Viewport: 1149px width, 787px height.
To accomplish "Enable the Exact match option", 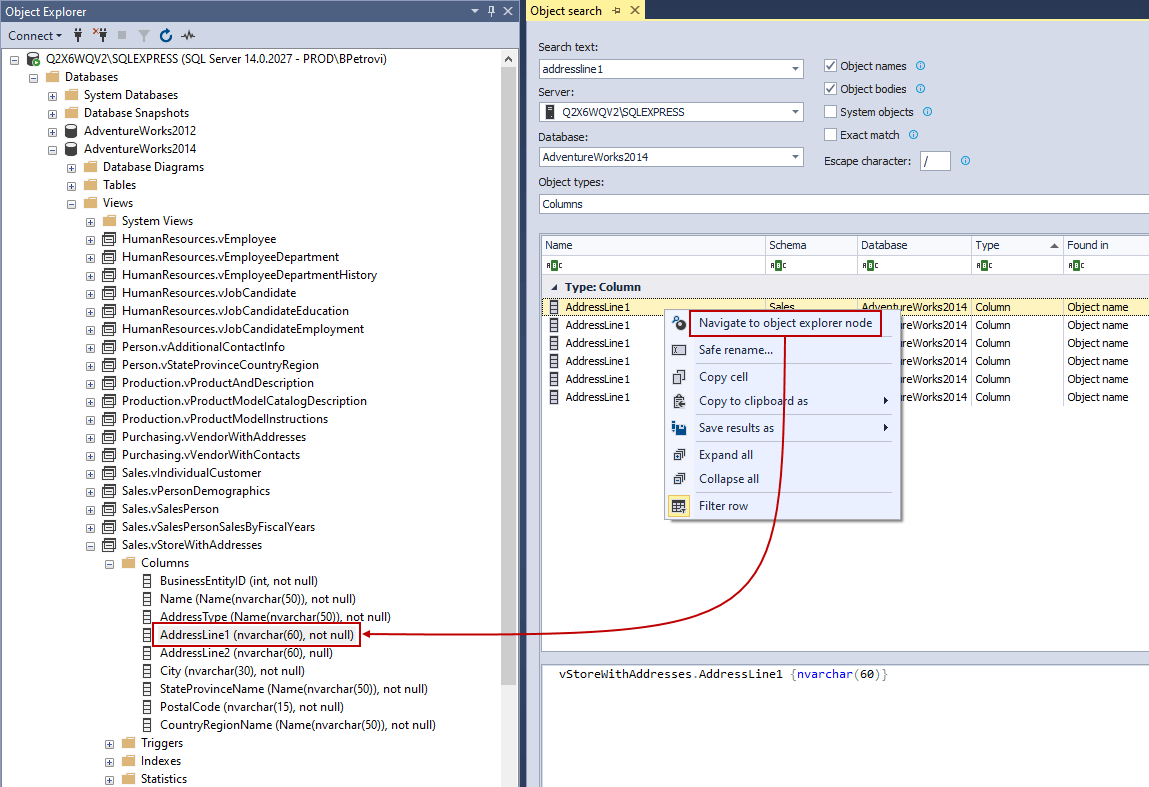I will click(x=830, y=134).
